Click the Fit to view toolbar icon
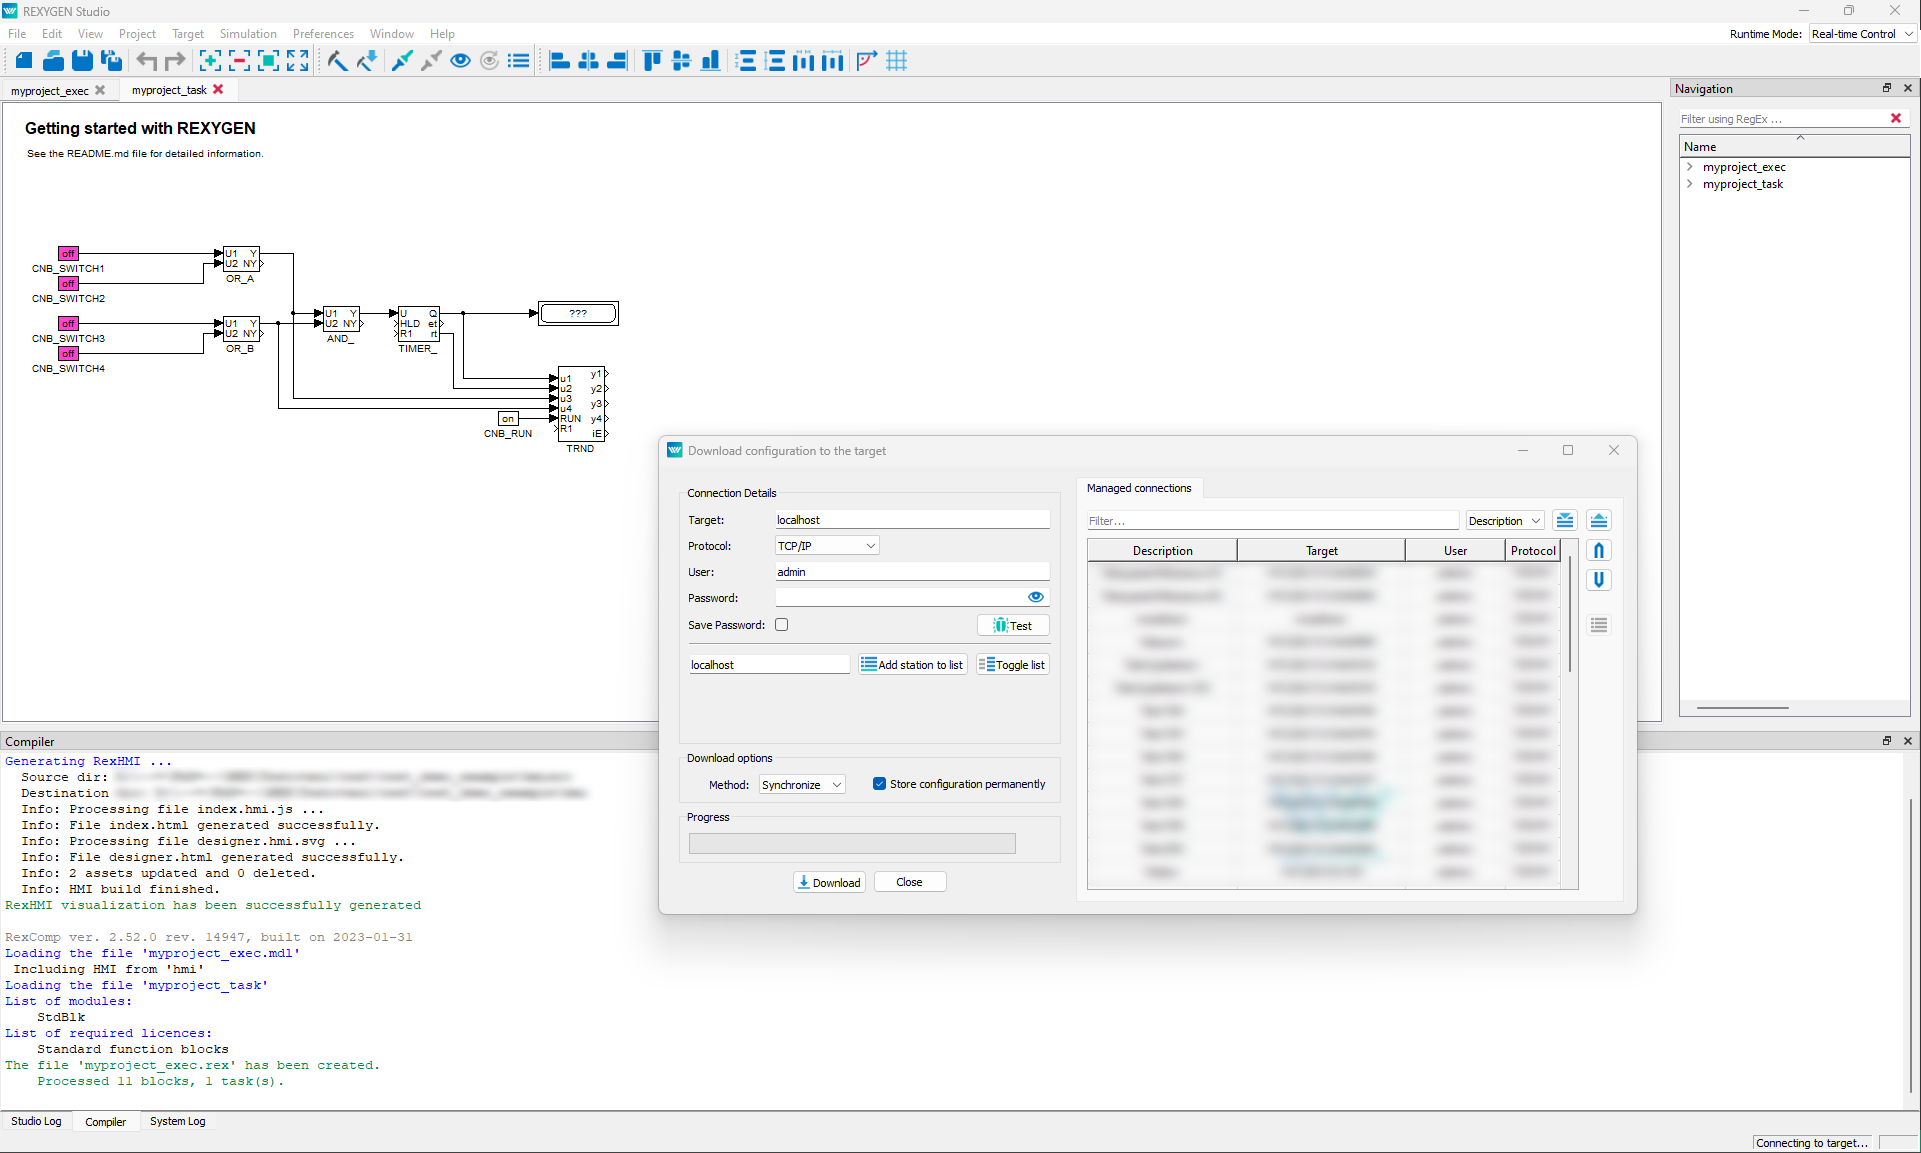This screenshot has width=1921, height=1153. tap(268, 61)
